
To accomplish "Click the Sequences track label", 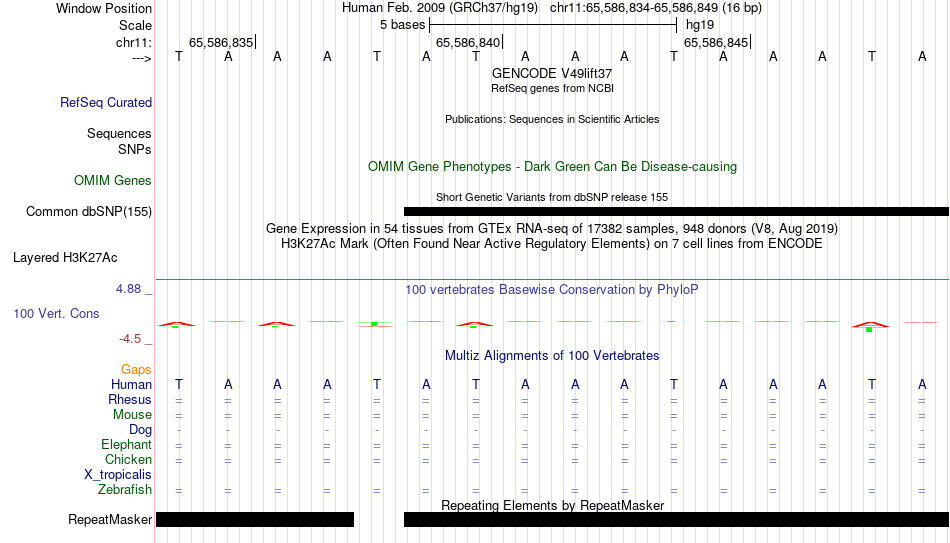I will pyautogui.click(x=119, y=133).
